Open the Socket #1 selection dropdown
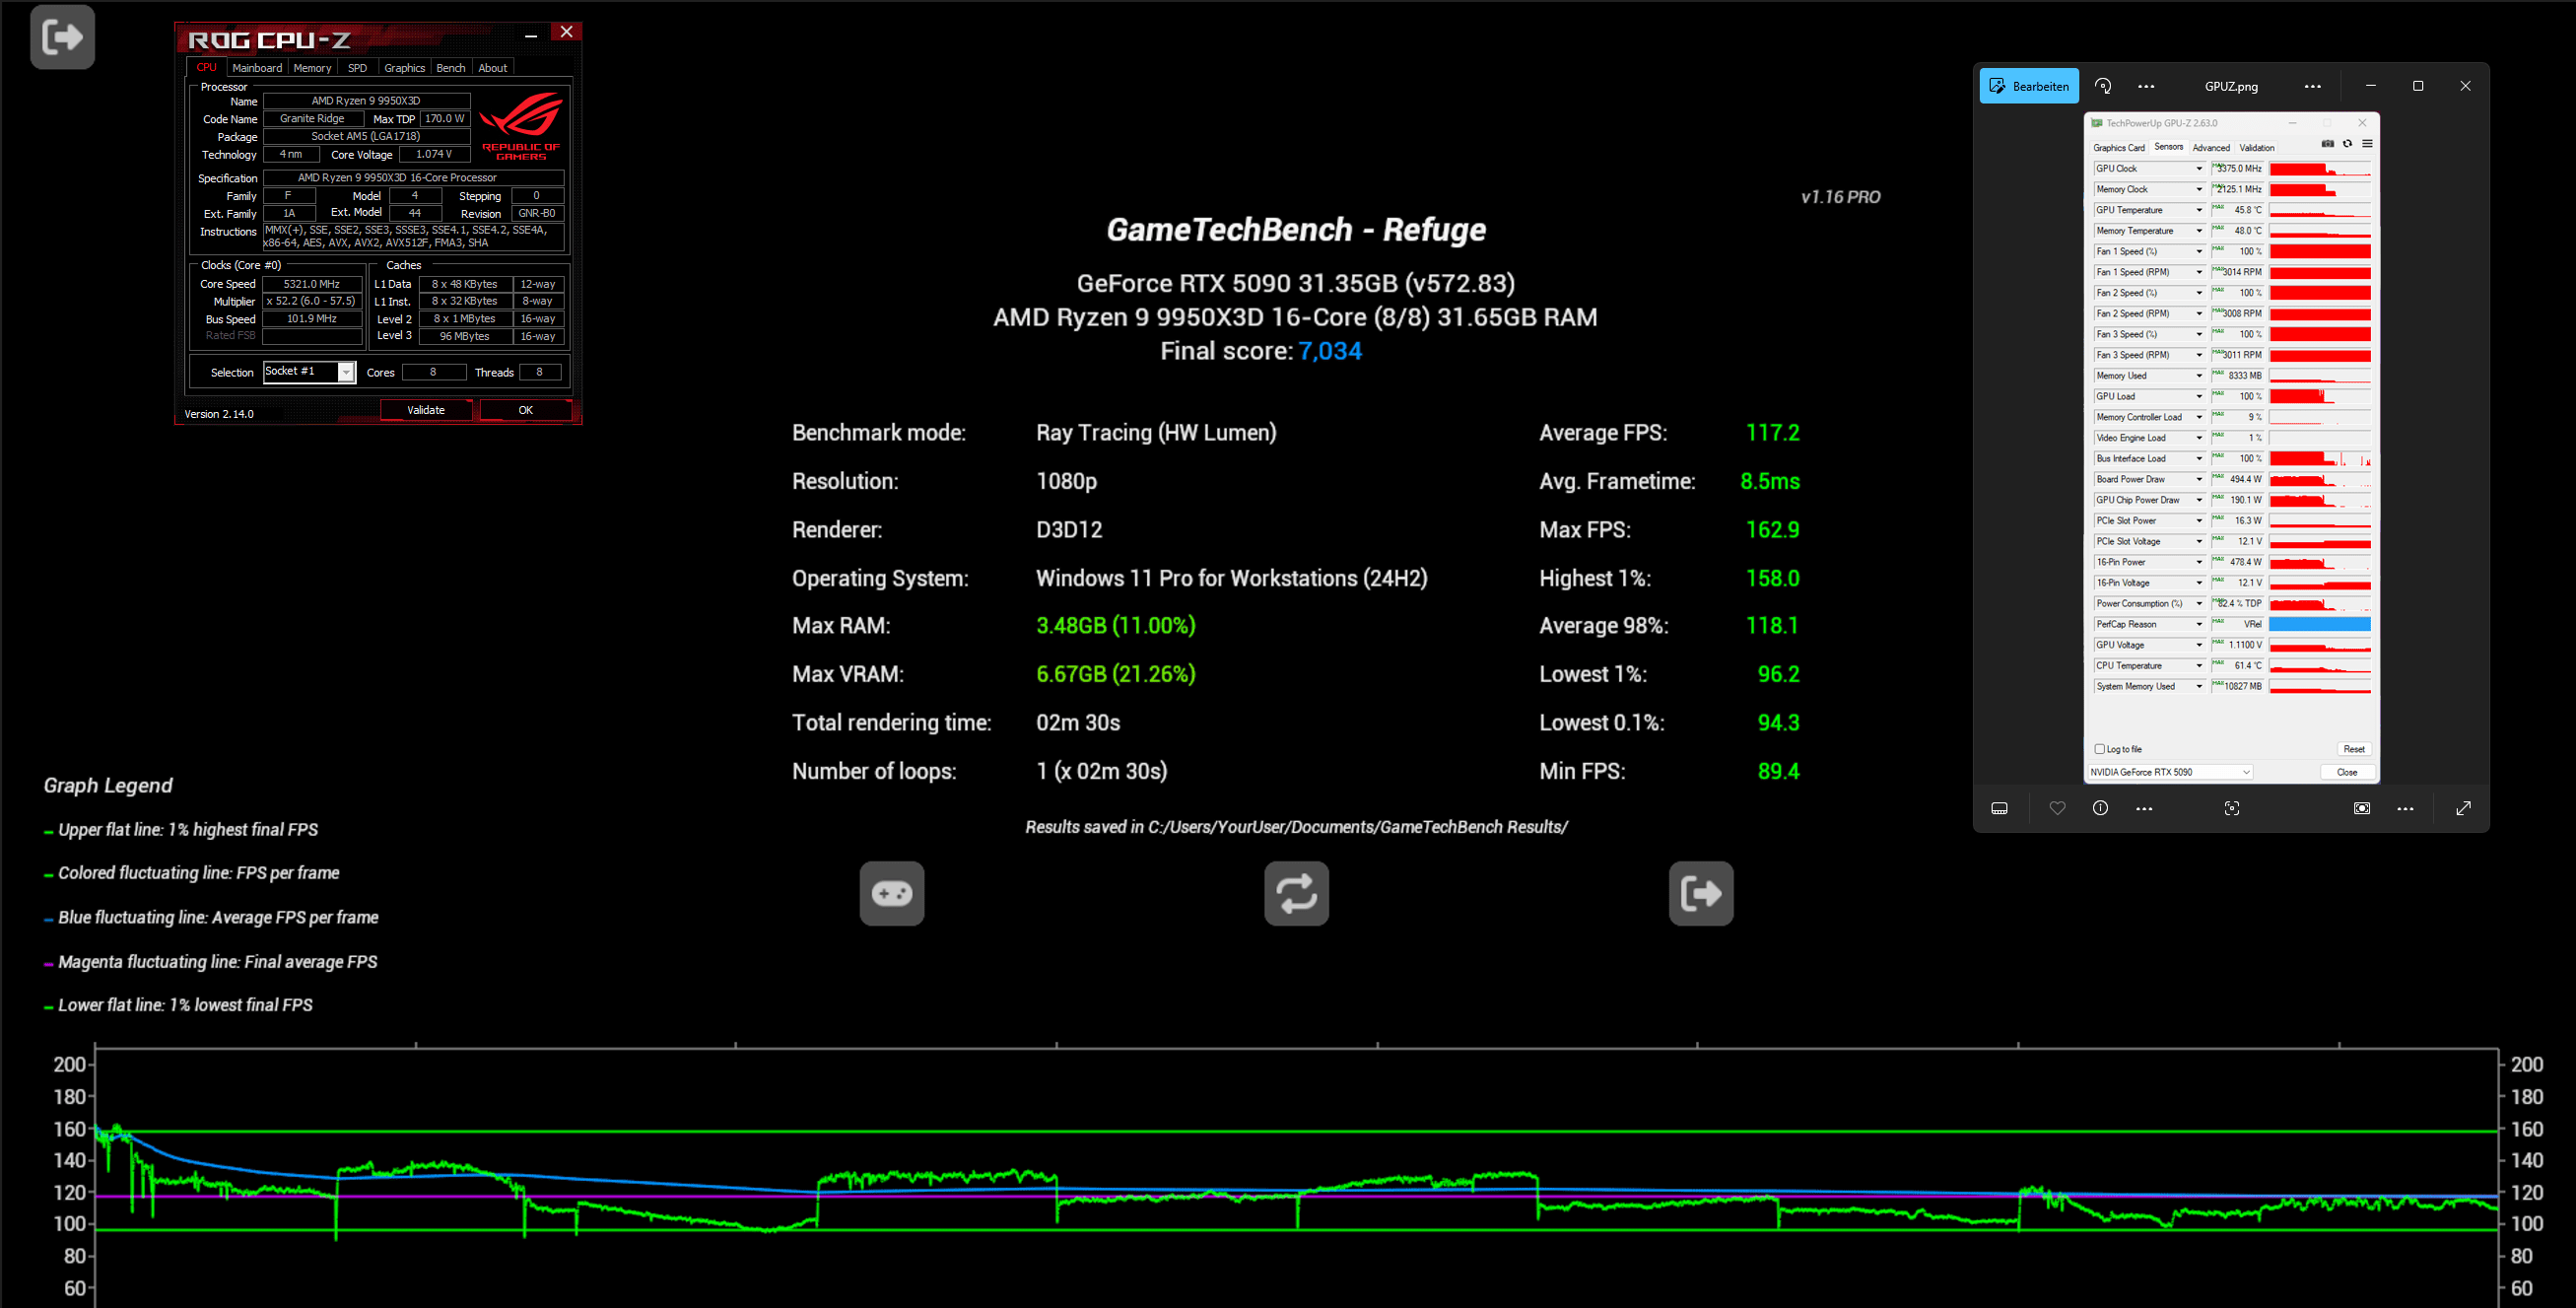 [x=346, y=372]
